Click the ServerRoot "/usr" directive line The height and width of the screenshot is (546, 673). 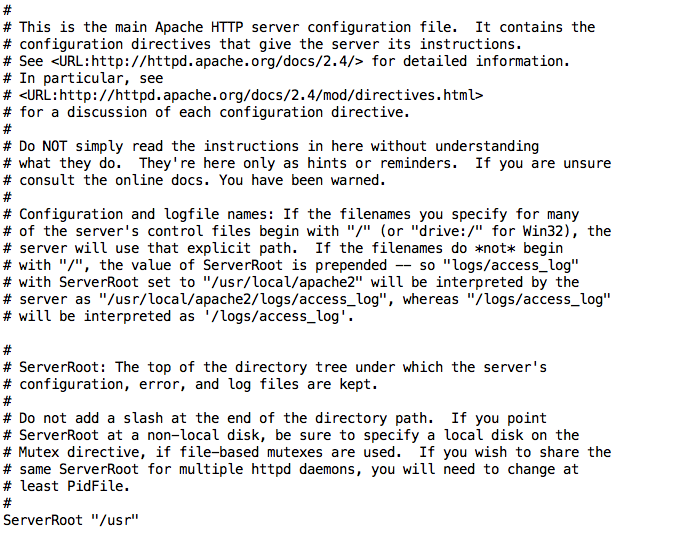click(71, 520)
